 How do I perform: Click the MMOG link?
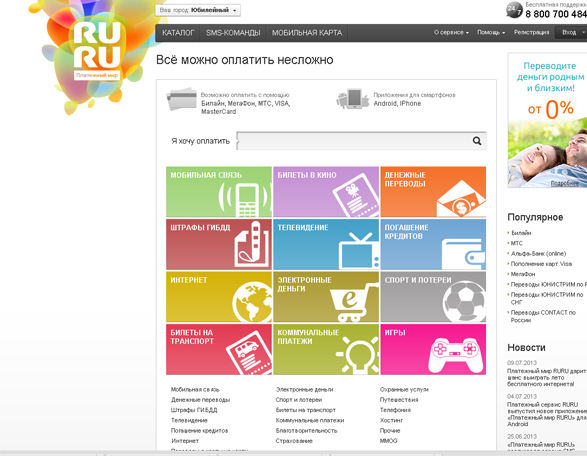pos(389,441)
